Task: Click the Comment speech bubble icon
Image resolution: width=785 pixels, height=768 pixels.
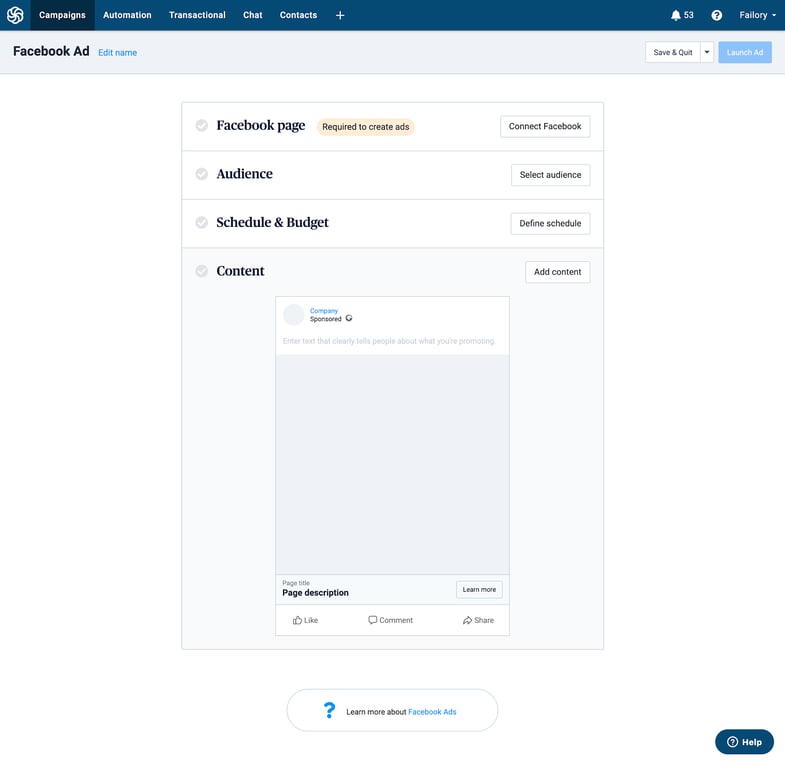Action: [372, 620]
